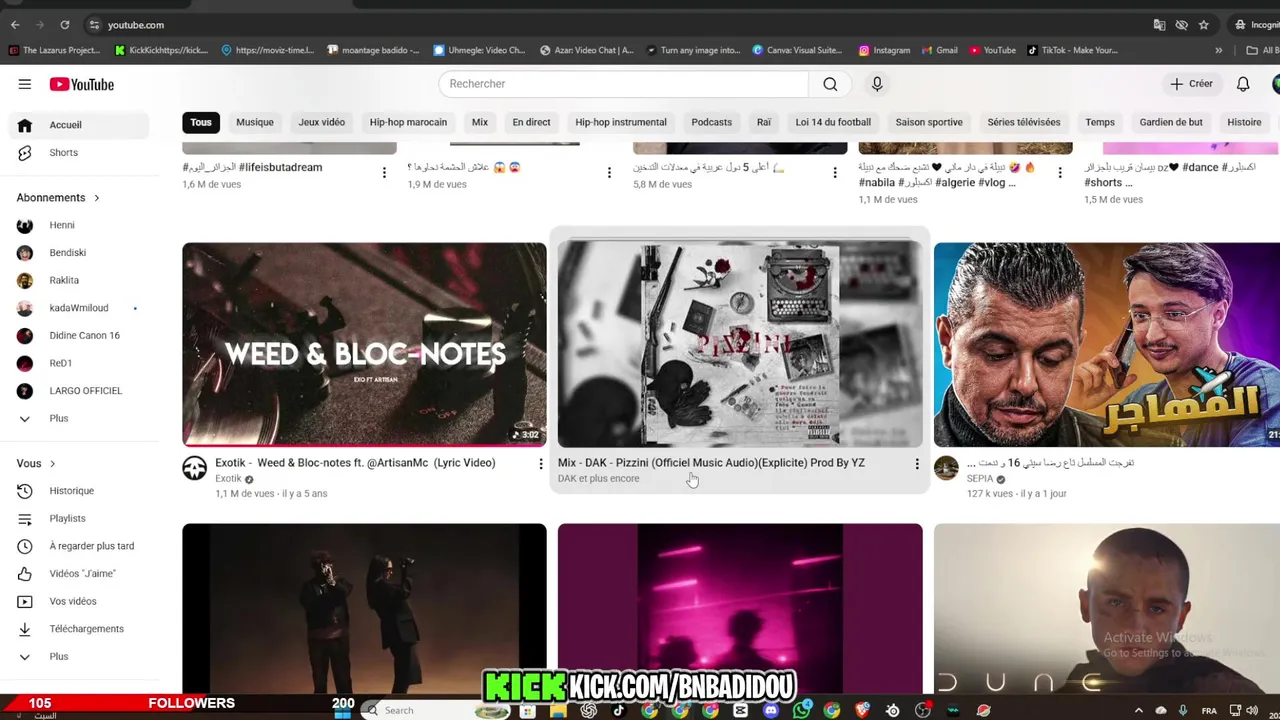
Task: Open Bendiski channel subscription
Action: click(x=79, y=253)
